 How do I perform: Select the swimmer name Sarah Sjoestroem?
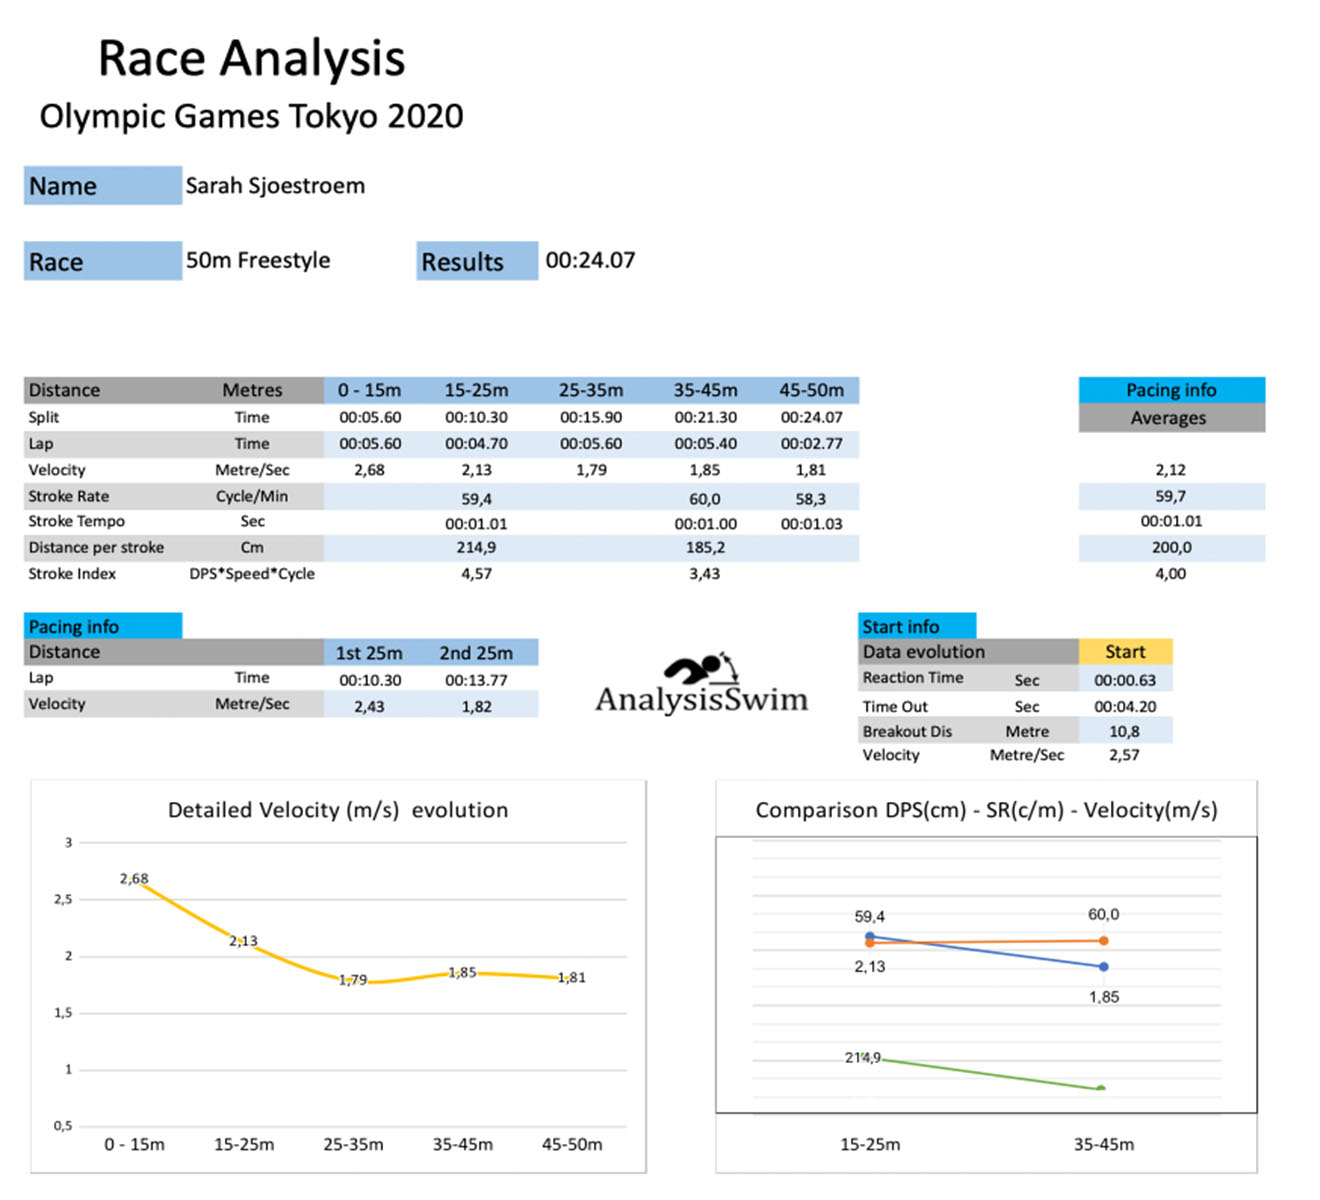tap(275, 186)
